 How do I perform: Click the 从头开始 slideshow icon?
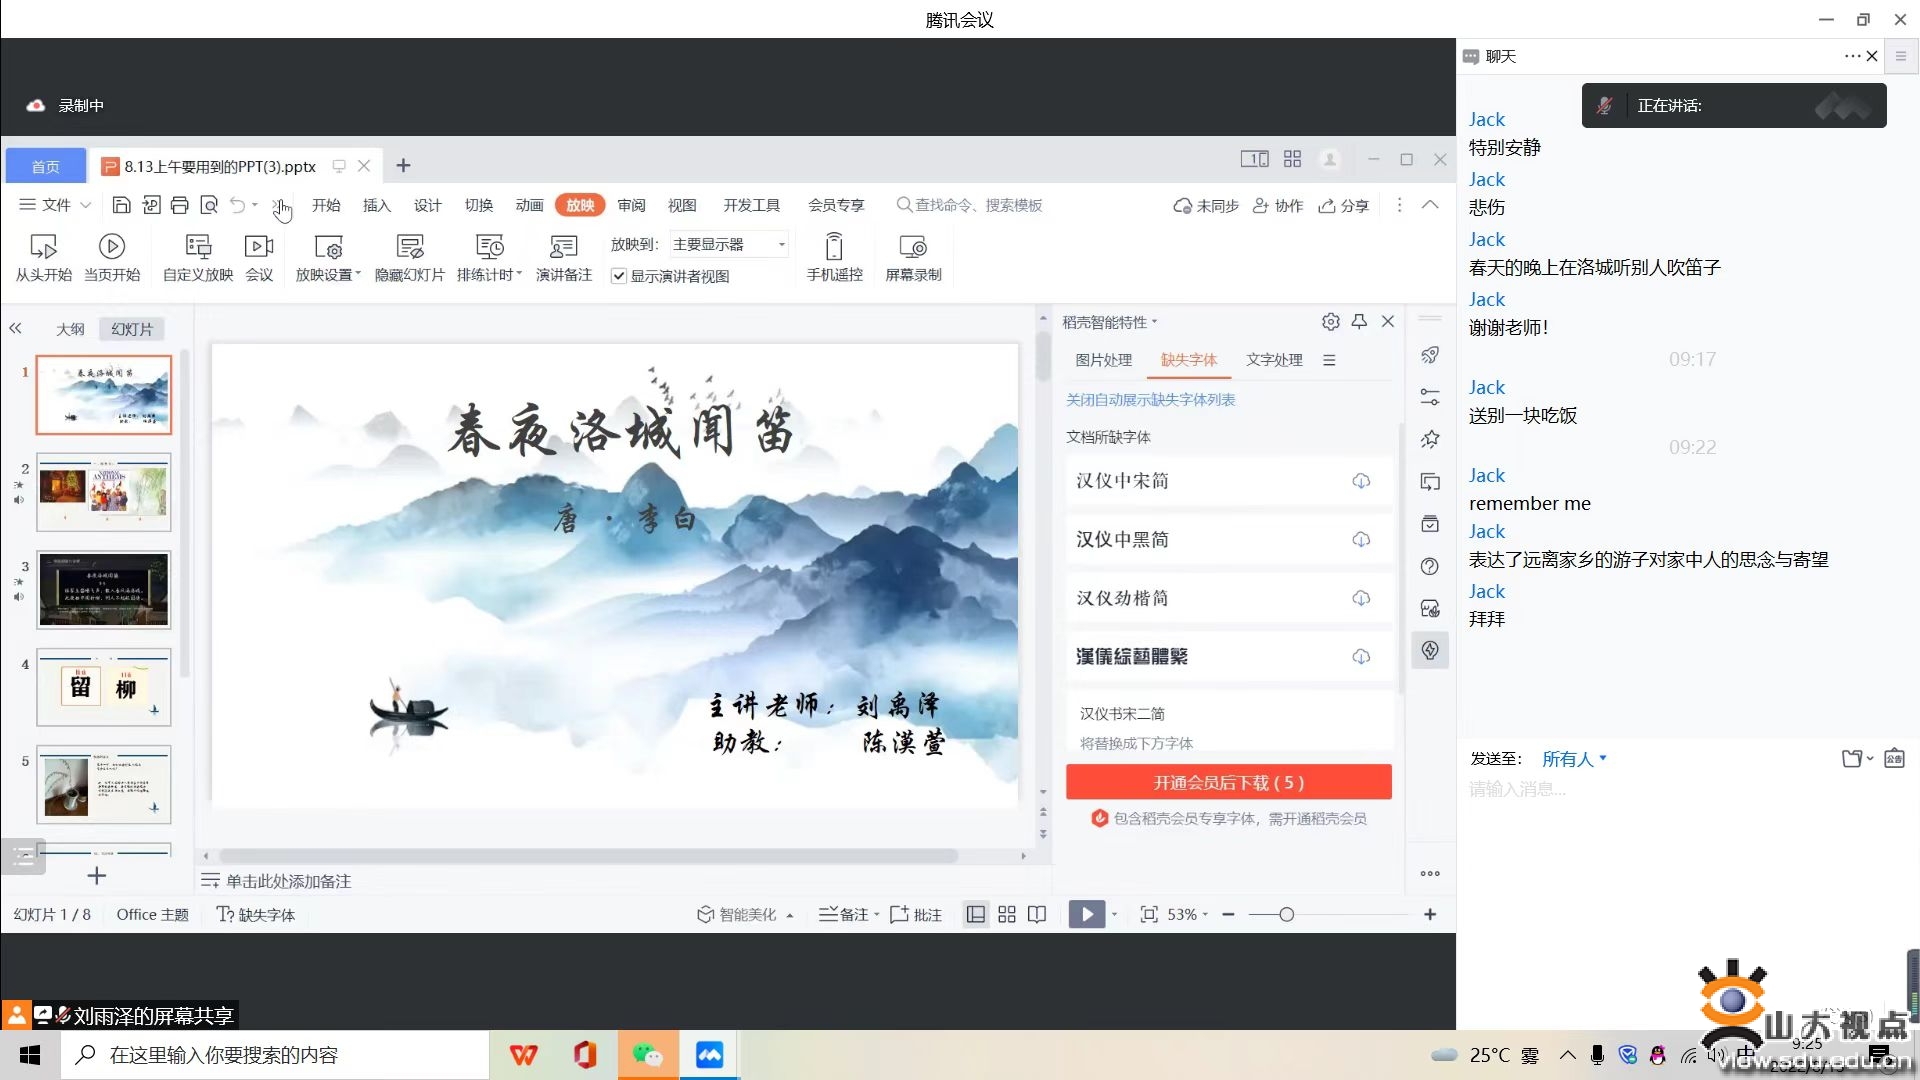[x=43, y=246]
